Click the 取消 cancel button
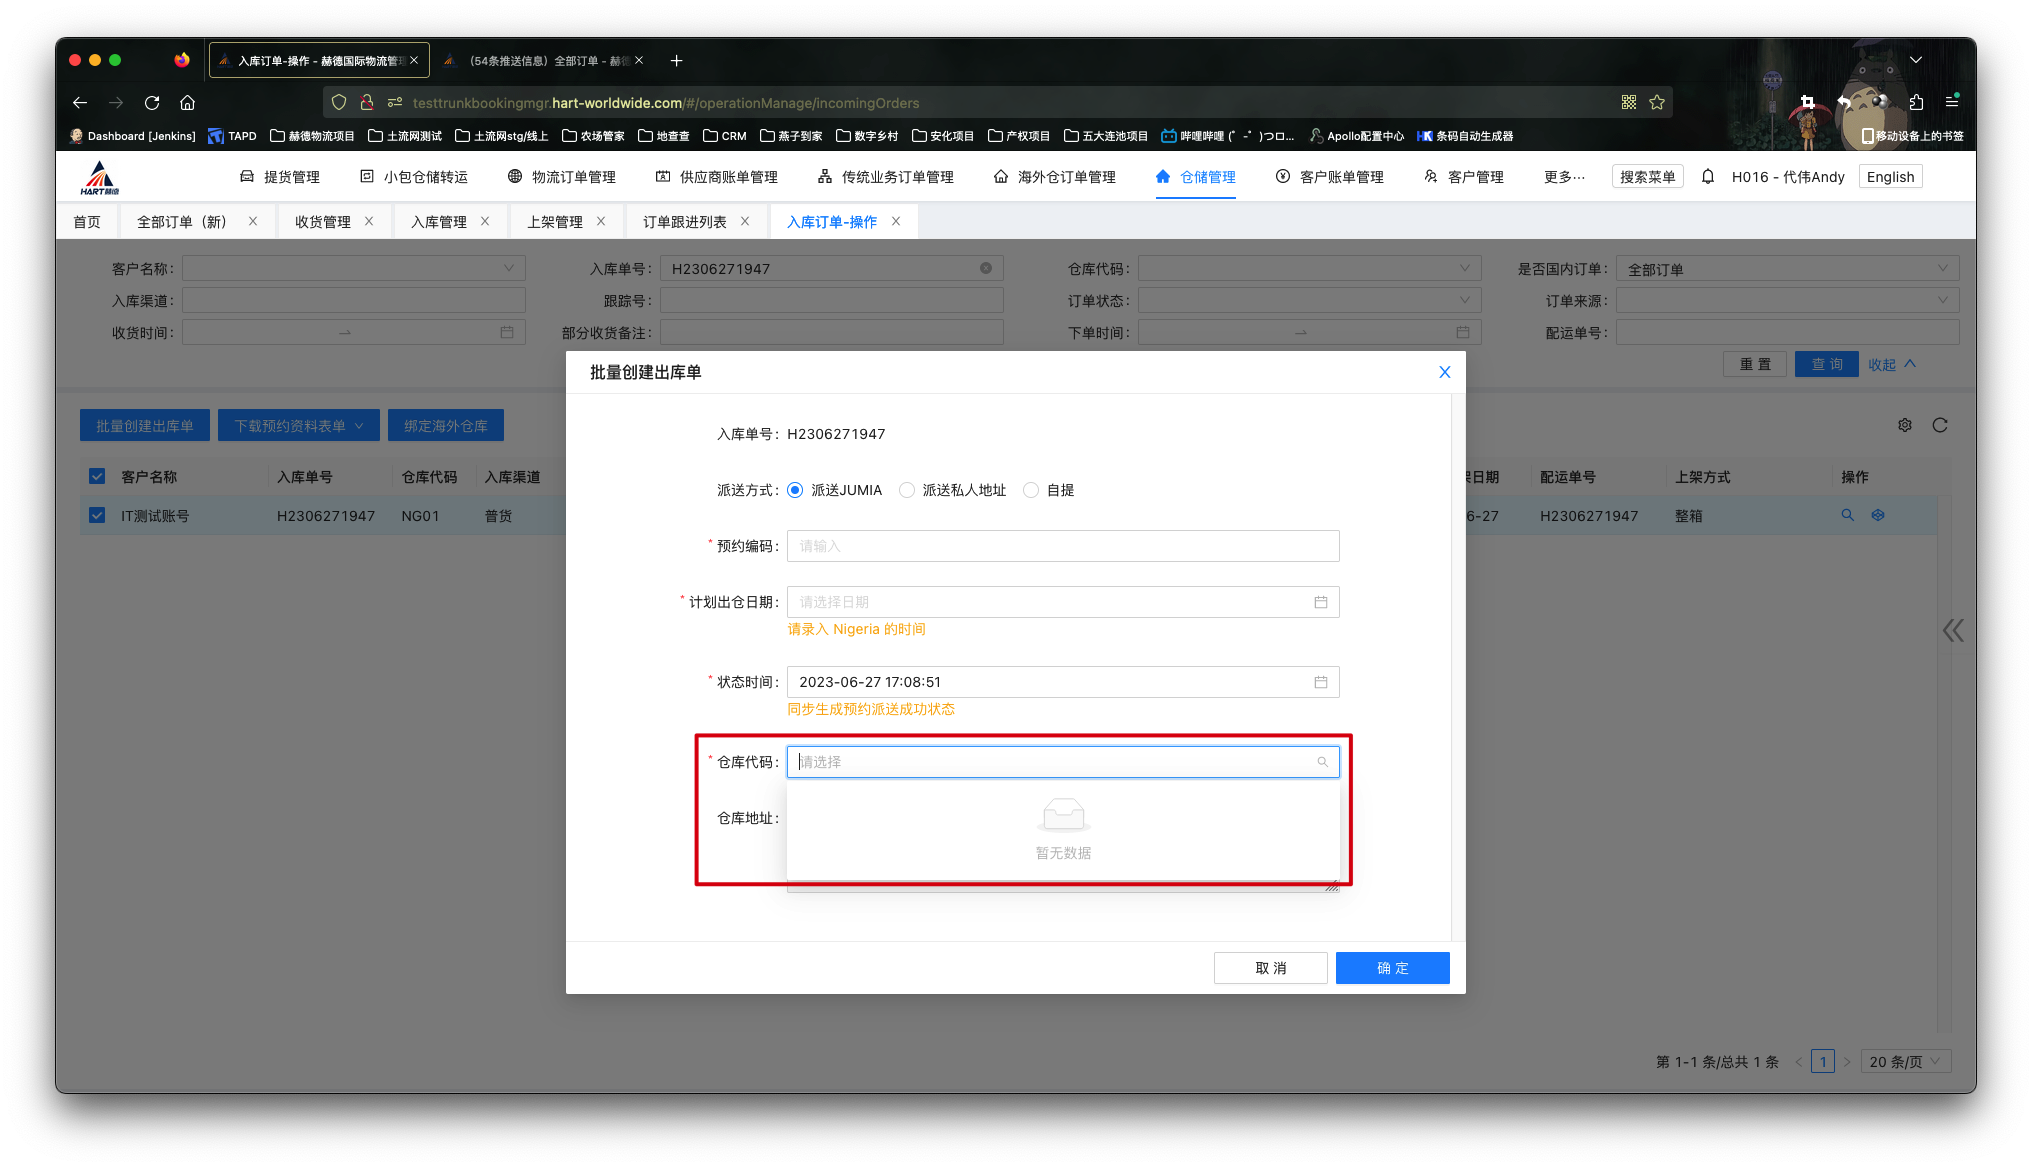Image resolution: width=2032 pixels, height=1167 pixels. (x=1270, y=968)
